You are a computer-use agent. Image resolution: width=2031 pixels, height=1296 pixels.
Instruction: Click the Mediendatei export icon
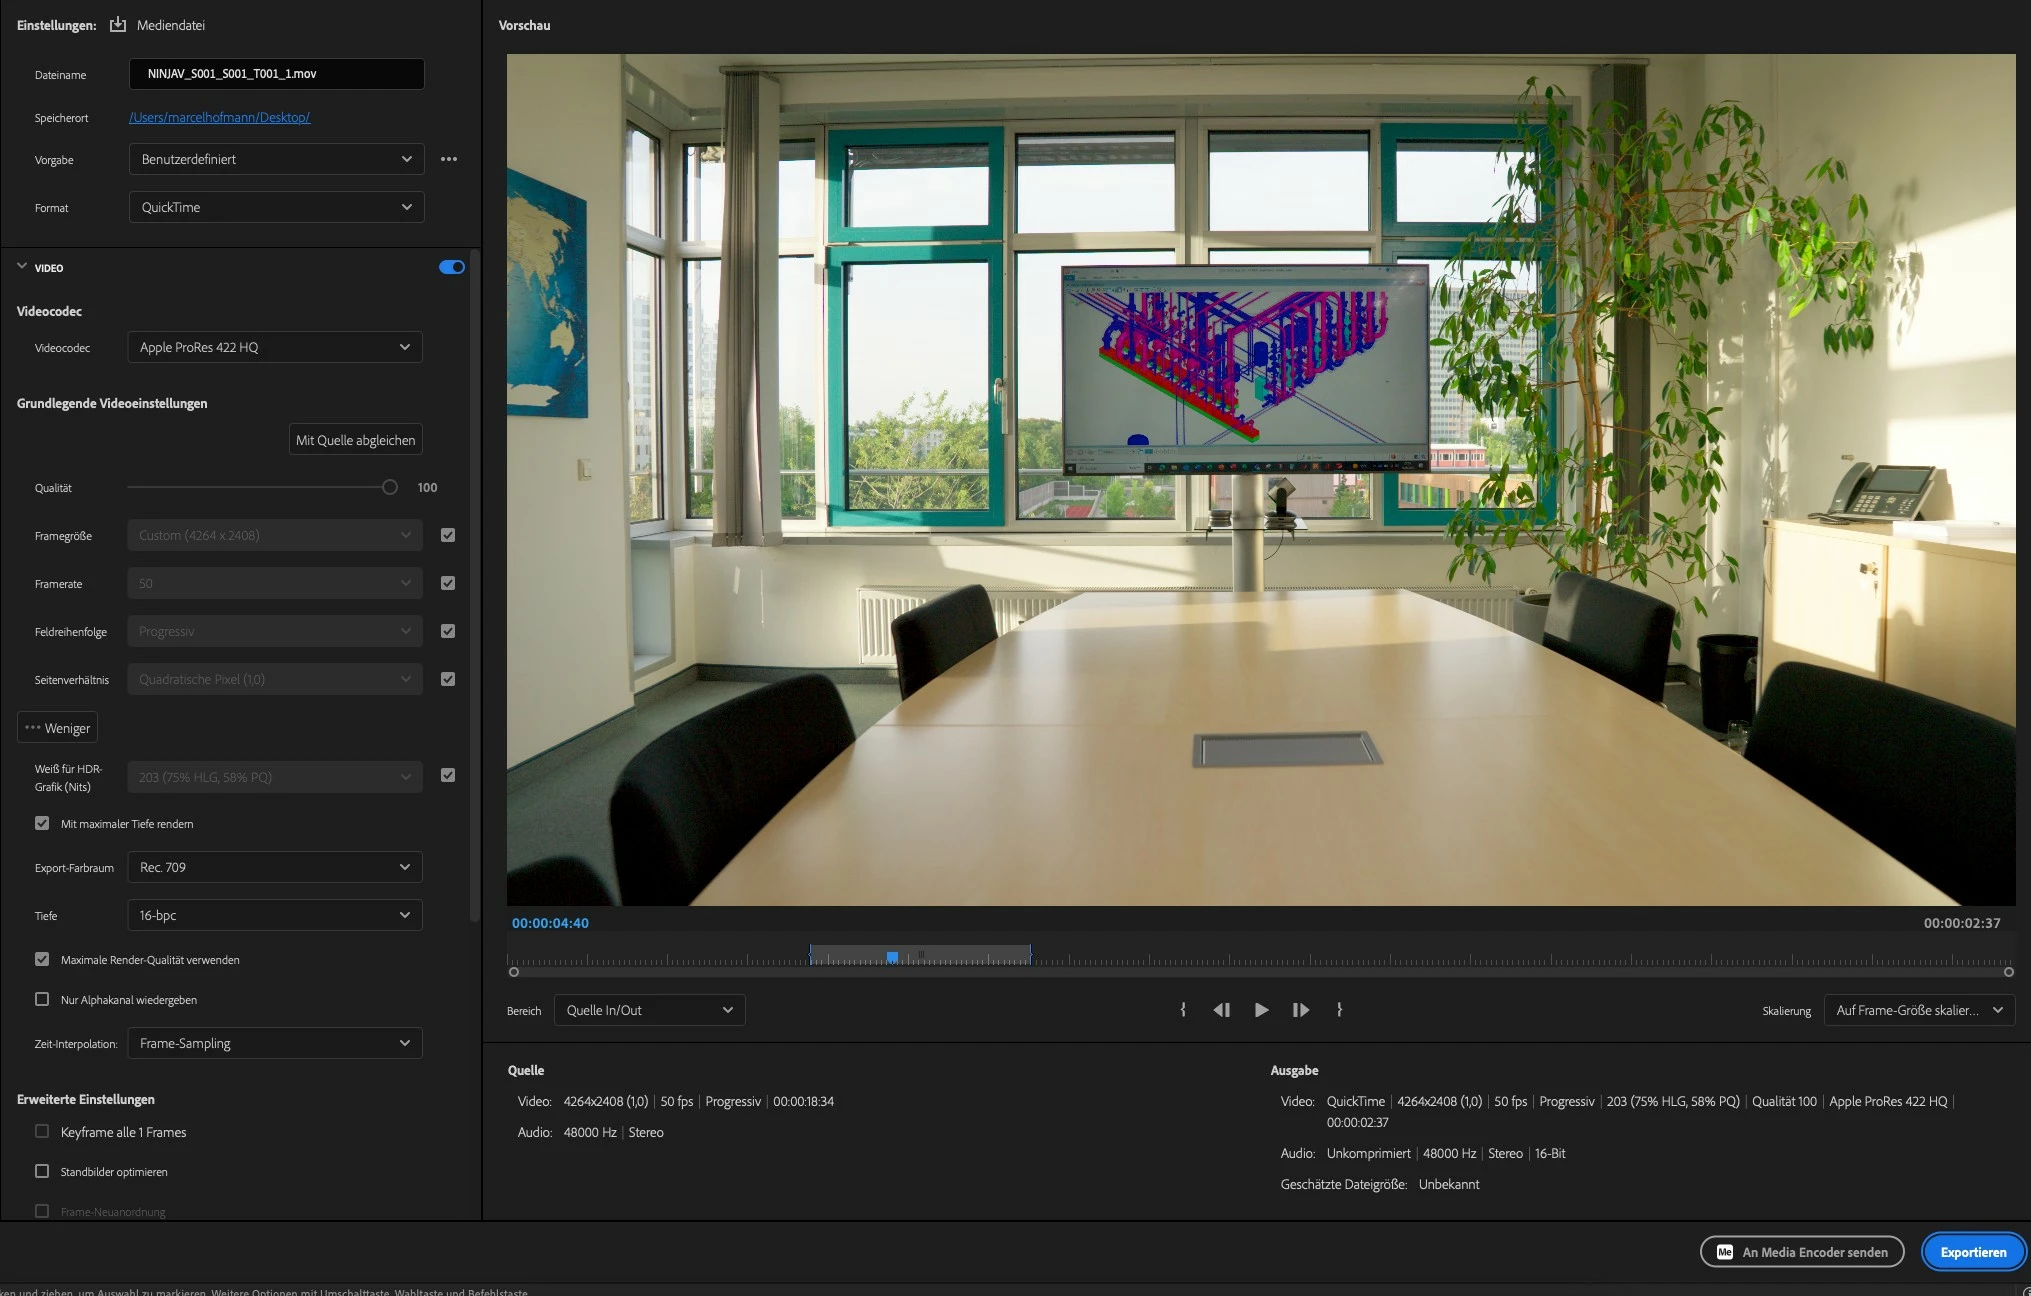pyautogui.click(x=118, y=25)
